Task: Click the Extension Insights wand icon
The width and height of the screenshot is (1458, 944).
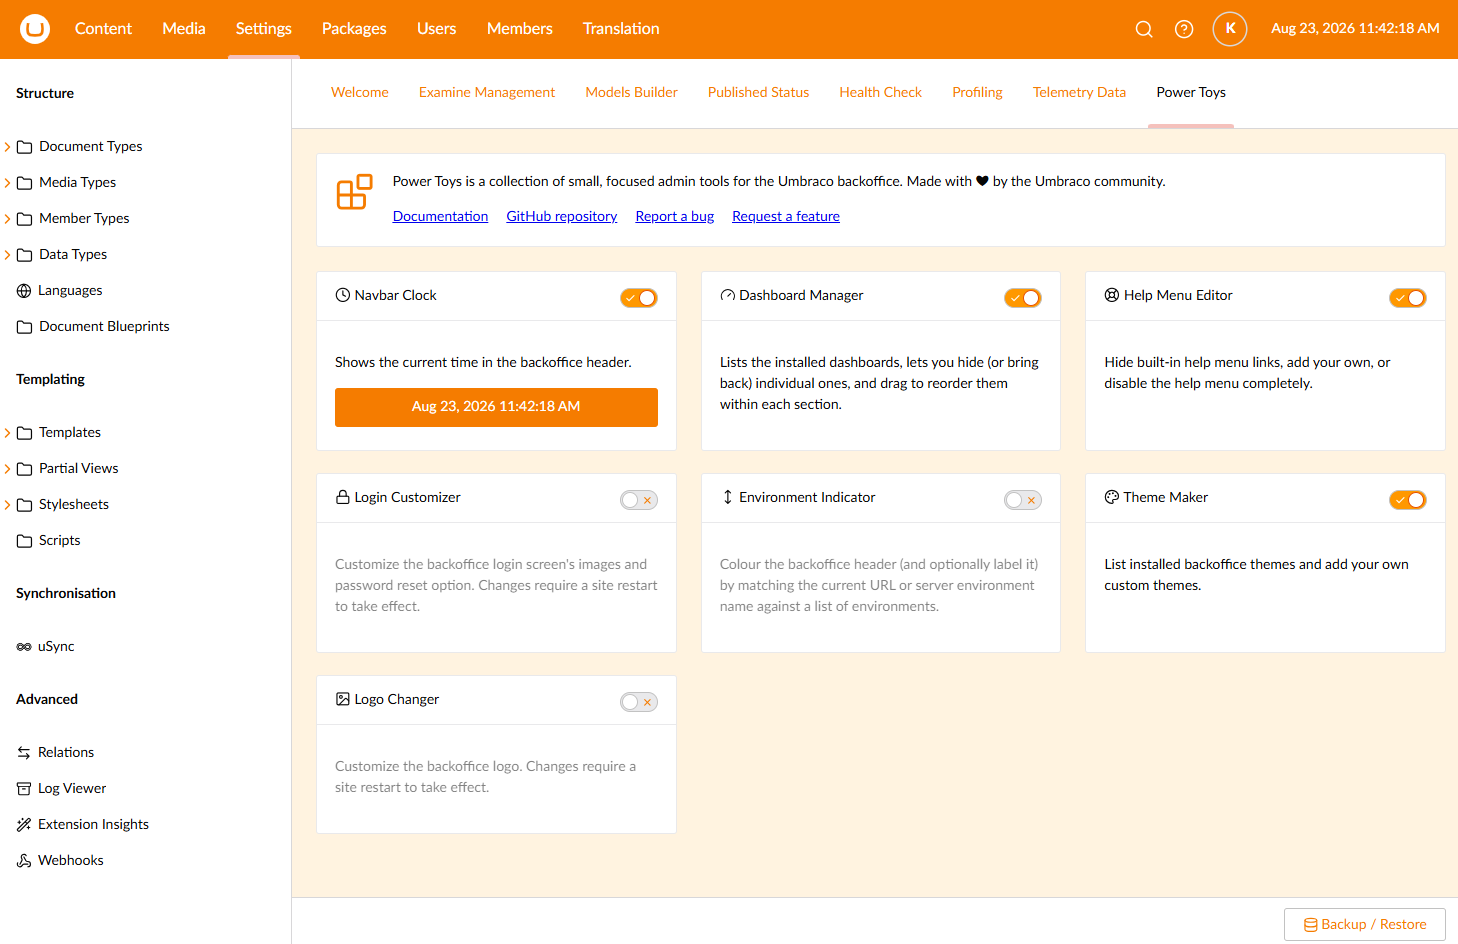Action: coord(24,825)
